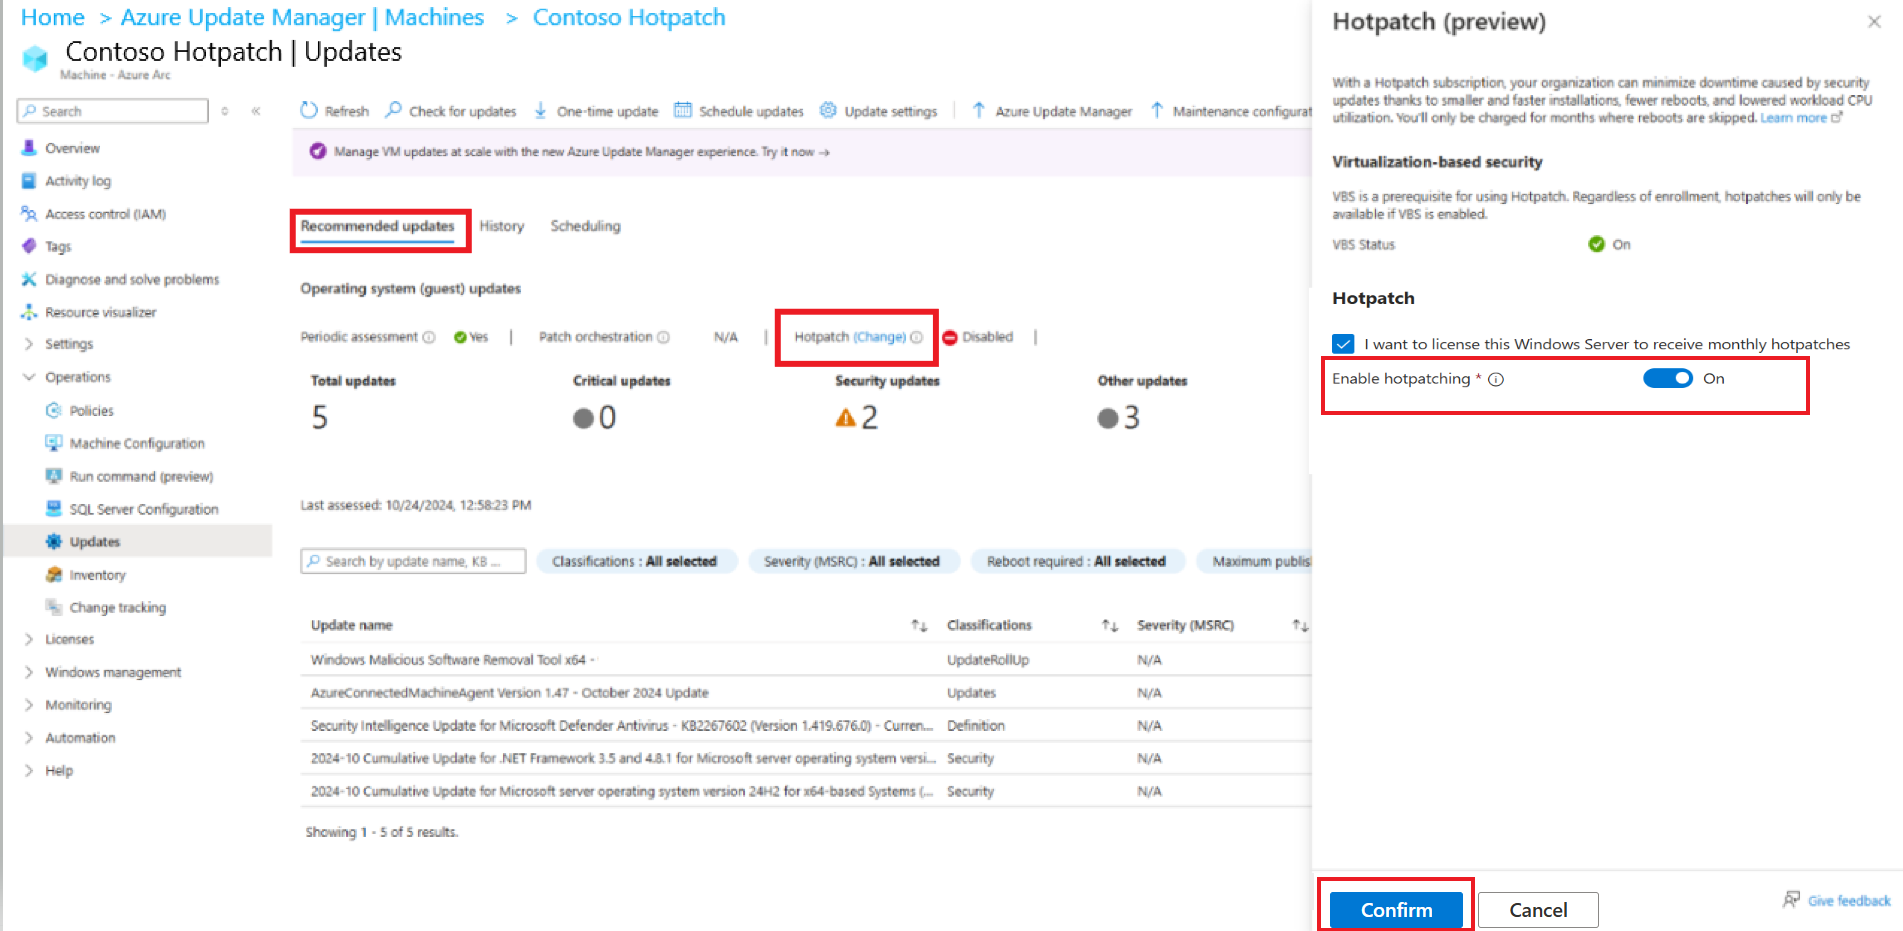Viewport: 1903px width, 931px height.
Task: Click the search by update name field
Action: 412,561
